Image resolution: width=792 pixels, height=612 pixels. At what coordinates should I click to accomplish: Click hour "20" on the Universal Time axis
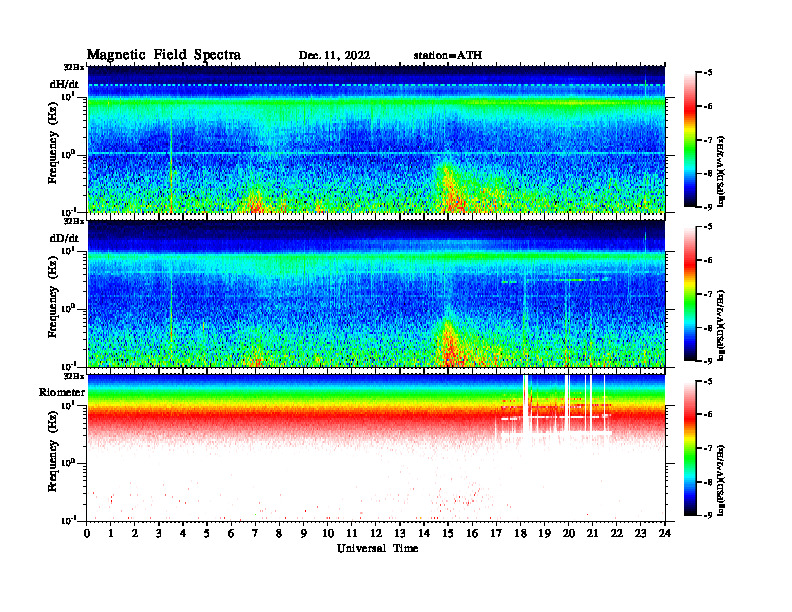(x=568, y=533)
